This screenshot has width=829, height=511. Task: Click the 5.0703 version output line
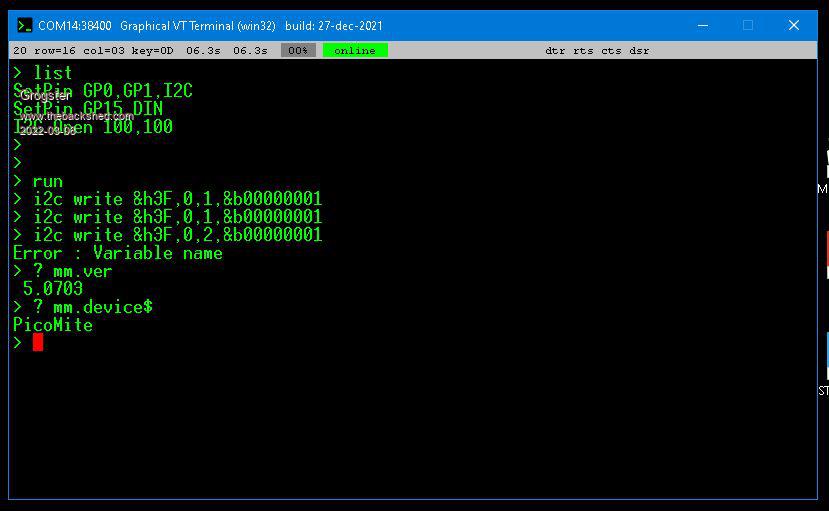53,289
